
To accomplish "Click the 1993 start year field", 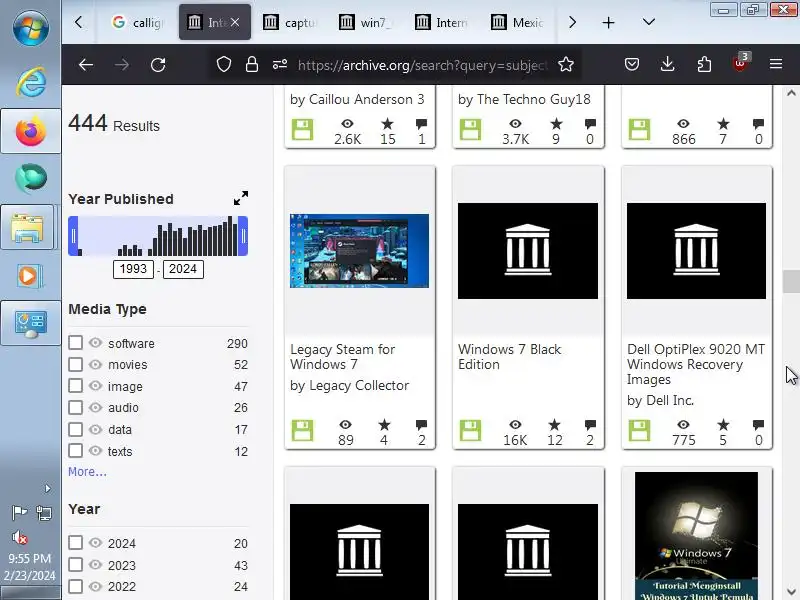I will pos(133,269).
